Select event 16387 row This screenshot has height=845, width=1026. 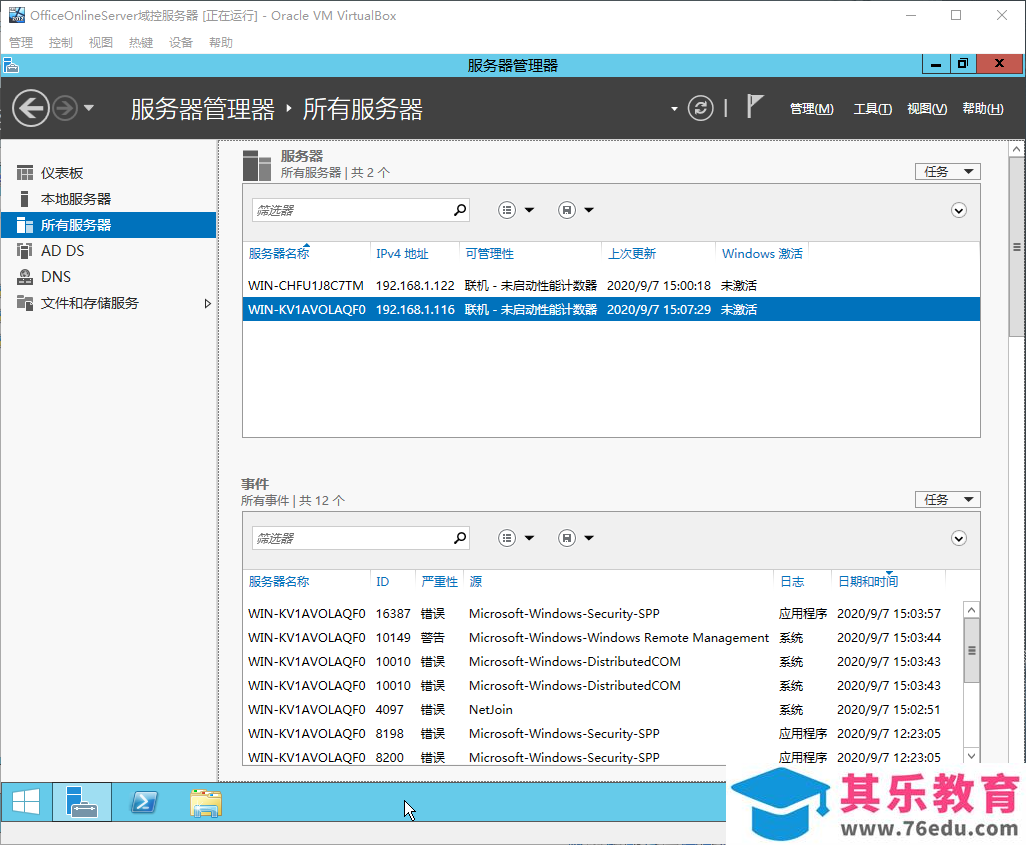click(602, 614)
